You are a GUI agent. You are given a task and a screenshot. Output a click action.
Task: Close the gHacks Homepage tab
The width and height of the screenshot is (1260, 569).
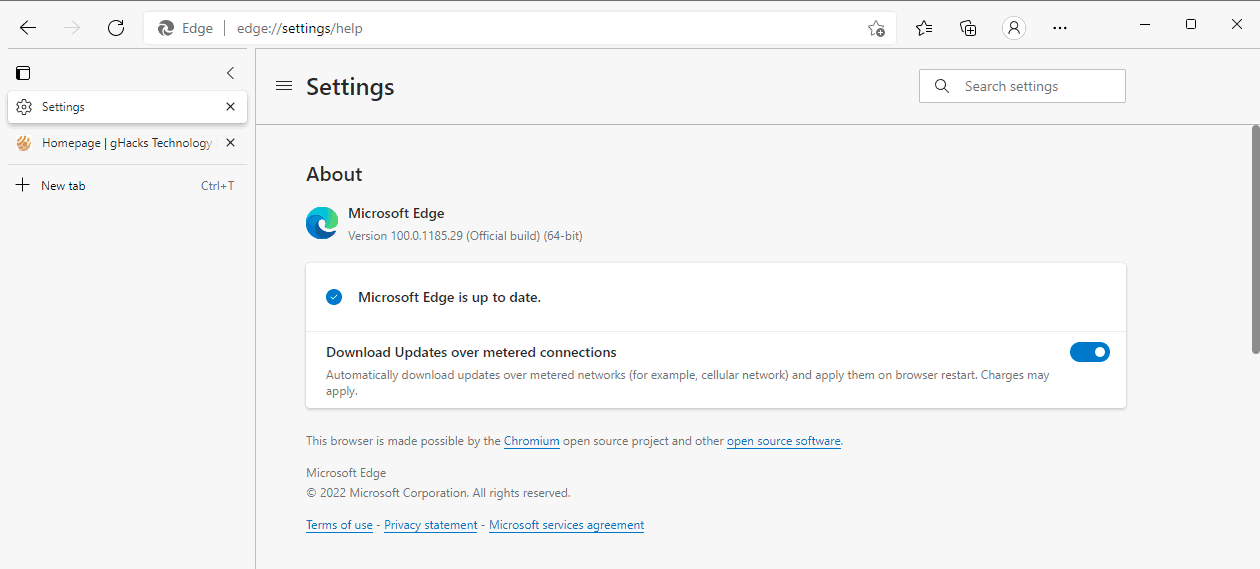click(x=230, y=143)
